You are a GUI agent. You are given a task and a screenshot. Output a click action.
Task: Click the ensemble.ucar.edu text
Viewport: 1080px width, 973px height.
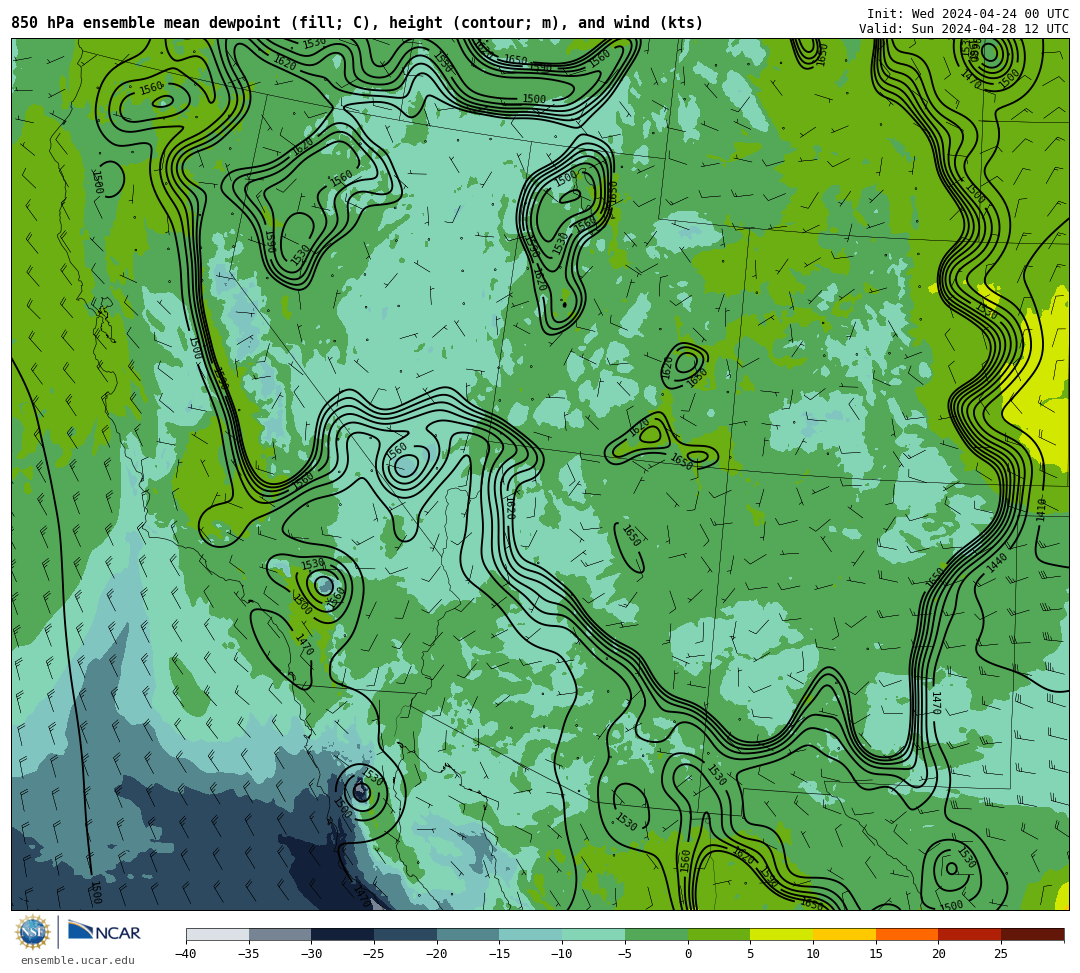coord(78,960)
